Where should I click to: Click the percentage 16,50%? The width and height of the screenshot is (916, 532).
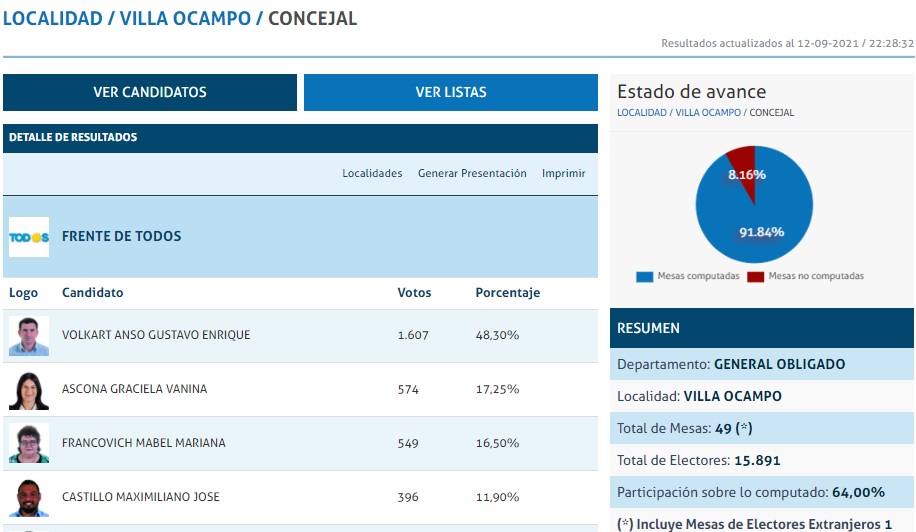click(497, 443)
